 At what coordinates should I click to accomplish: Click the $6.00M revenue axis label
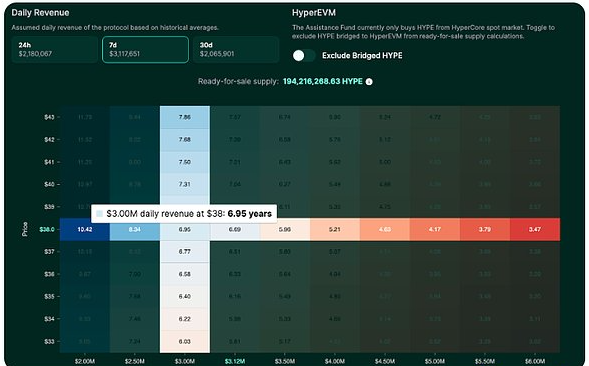tap(535, 361)
